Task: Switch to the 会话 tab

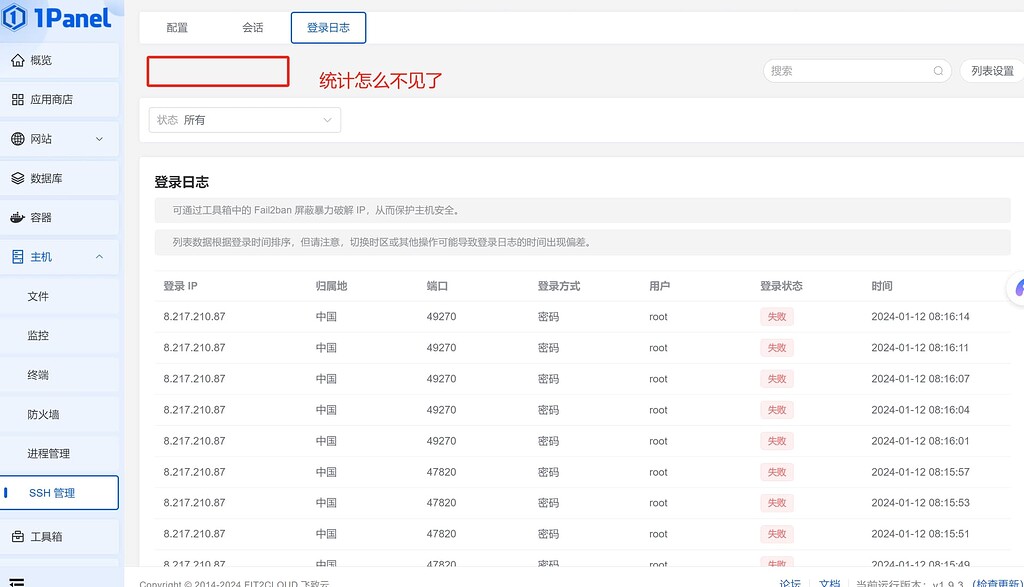Action: [x=252, y=27]
